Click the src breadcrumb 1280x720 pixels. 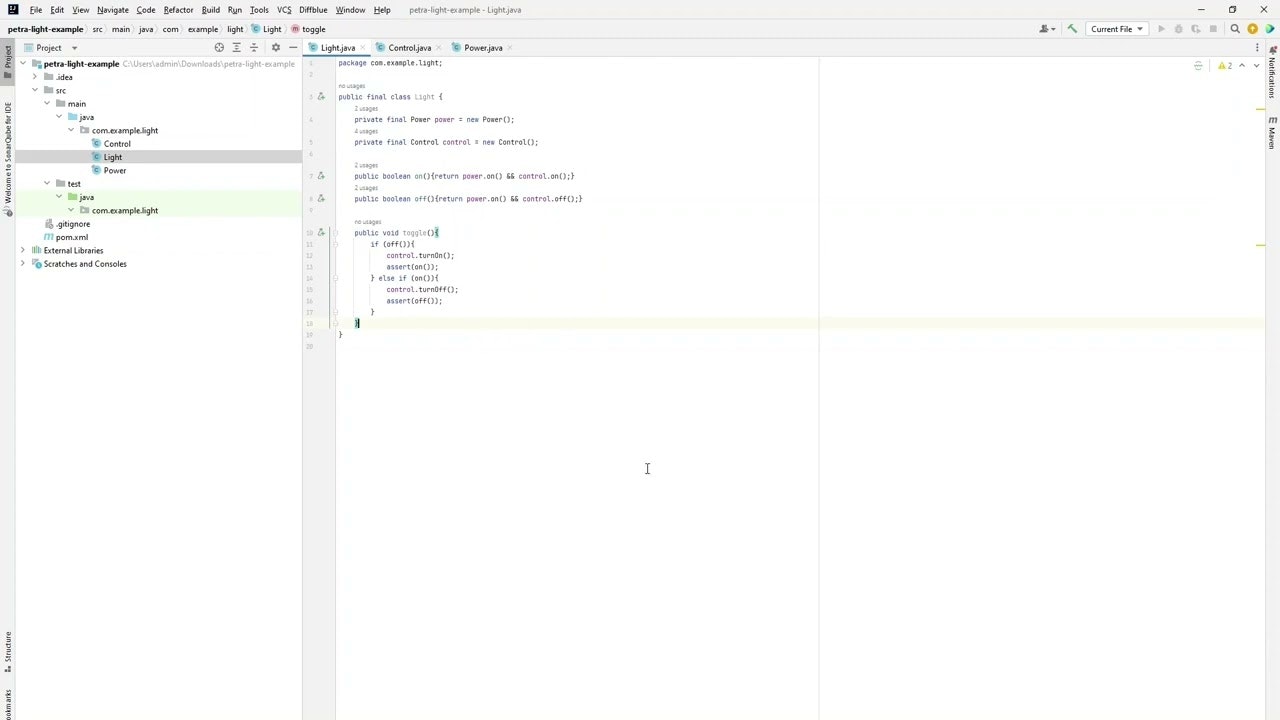tap(98, 29)
